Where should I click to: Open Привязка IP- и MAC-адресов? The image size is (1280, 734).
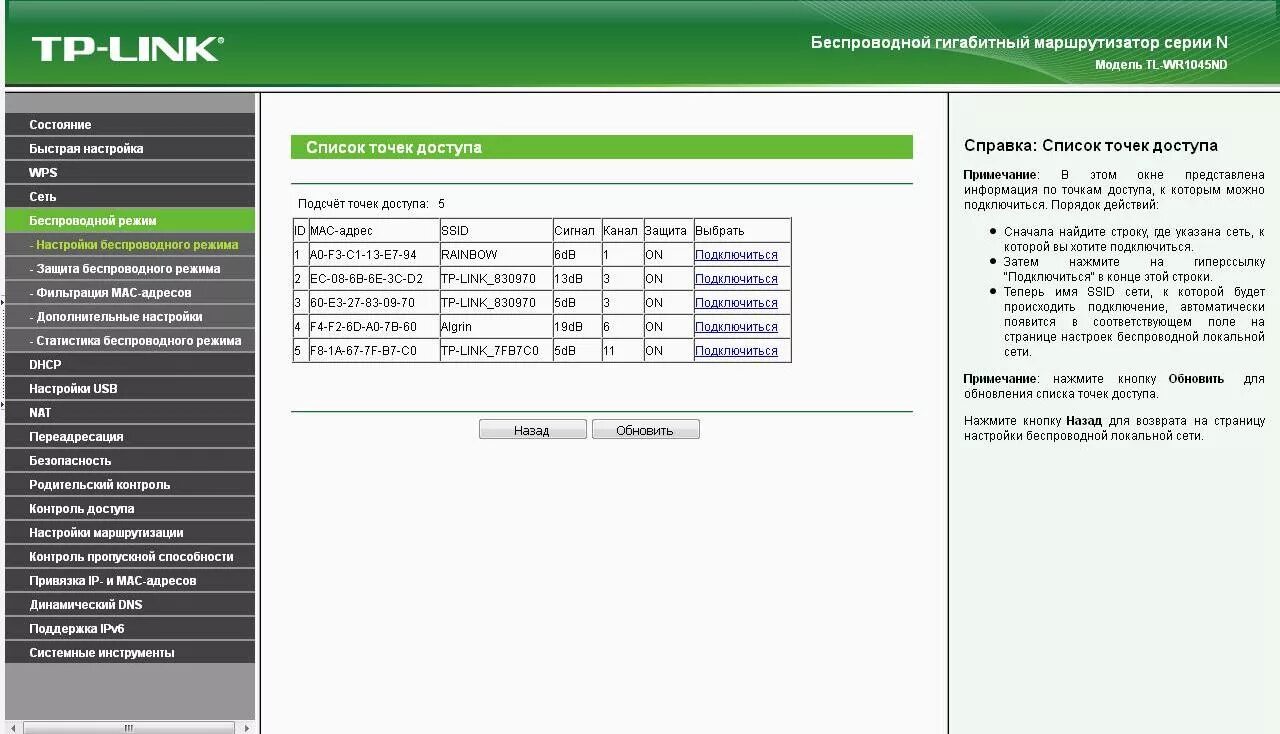(x=130, y=580)
